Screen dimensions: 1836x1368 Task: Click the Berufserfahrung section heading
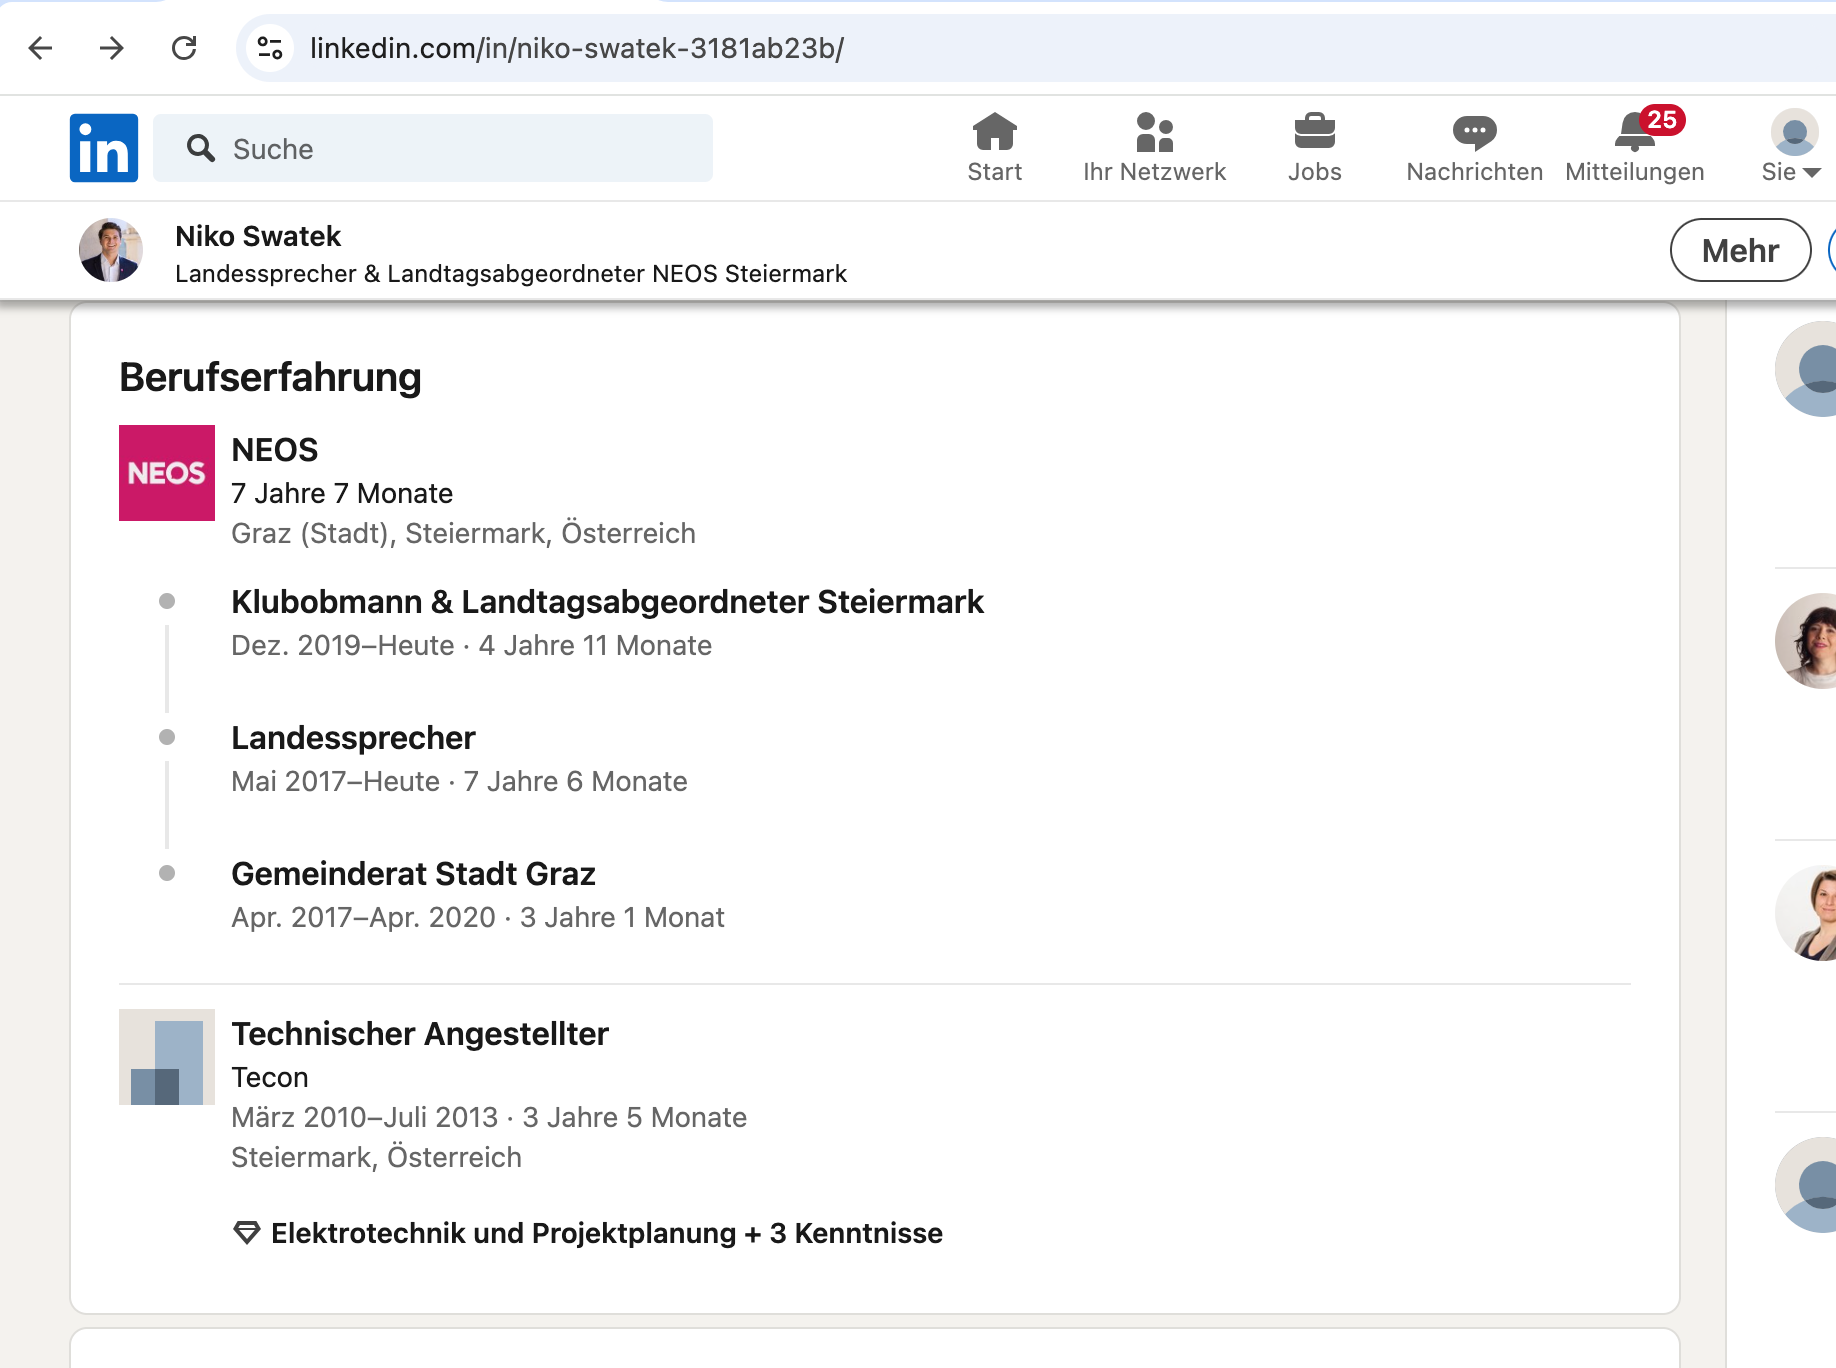[270, 378]
